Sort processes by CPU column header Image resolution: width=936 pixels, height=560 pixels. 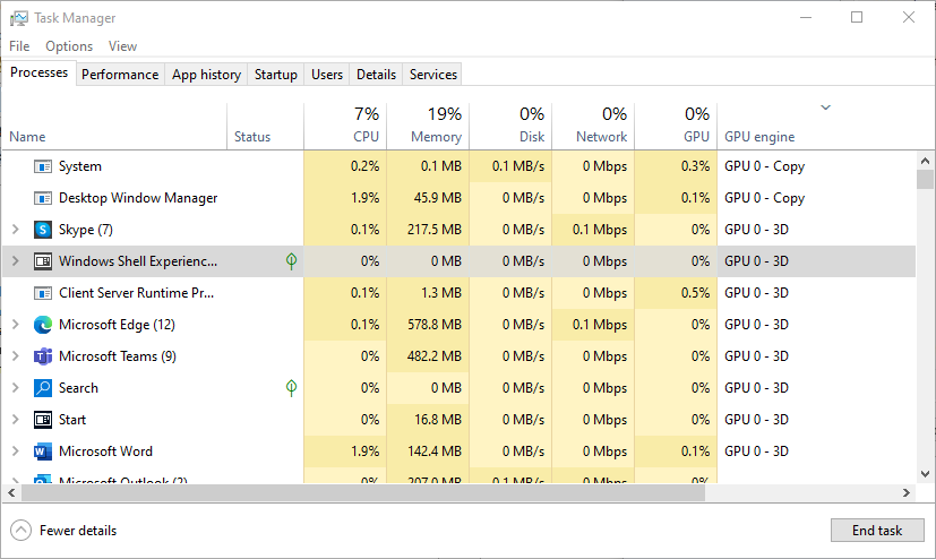coord(345,126)
